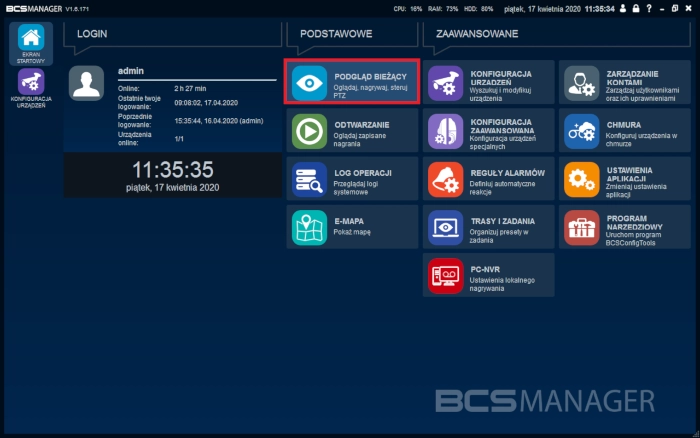Click the 'Ostatnie twoje logowanie:' label
The image size is (700, 438).
(139, 103)
